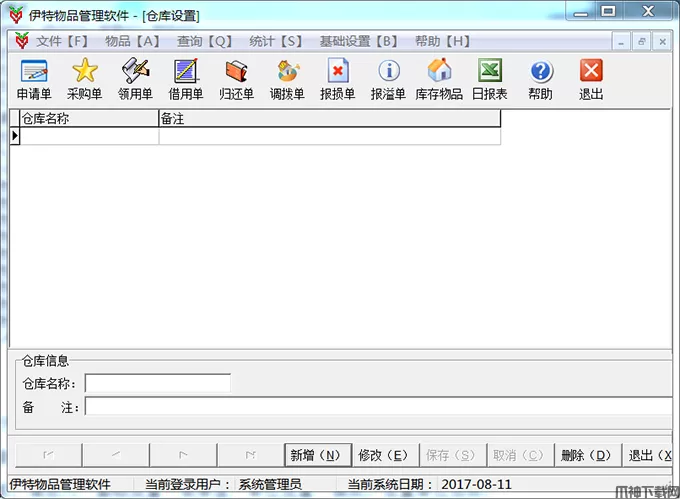Click the logo icon beside 文件 menu
Viewport: 680px width, 499px height.
[x=22, y=41]
